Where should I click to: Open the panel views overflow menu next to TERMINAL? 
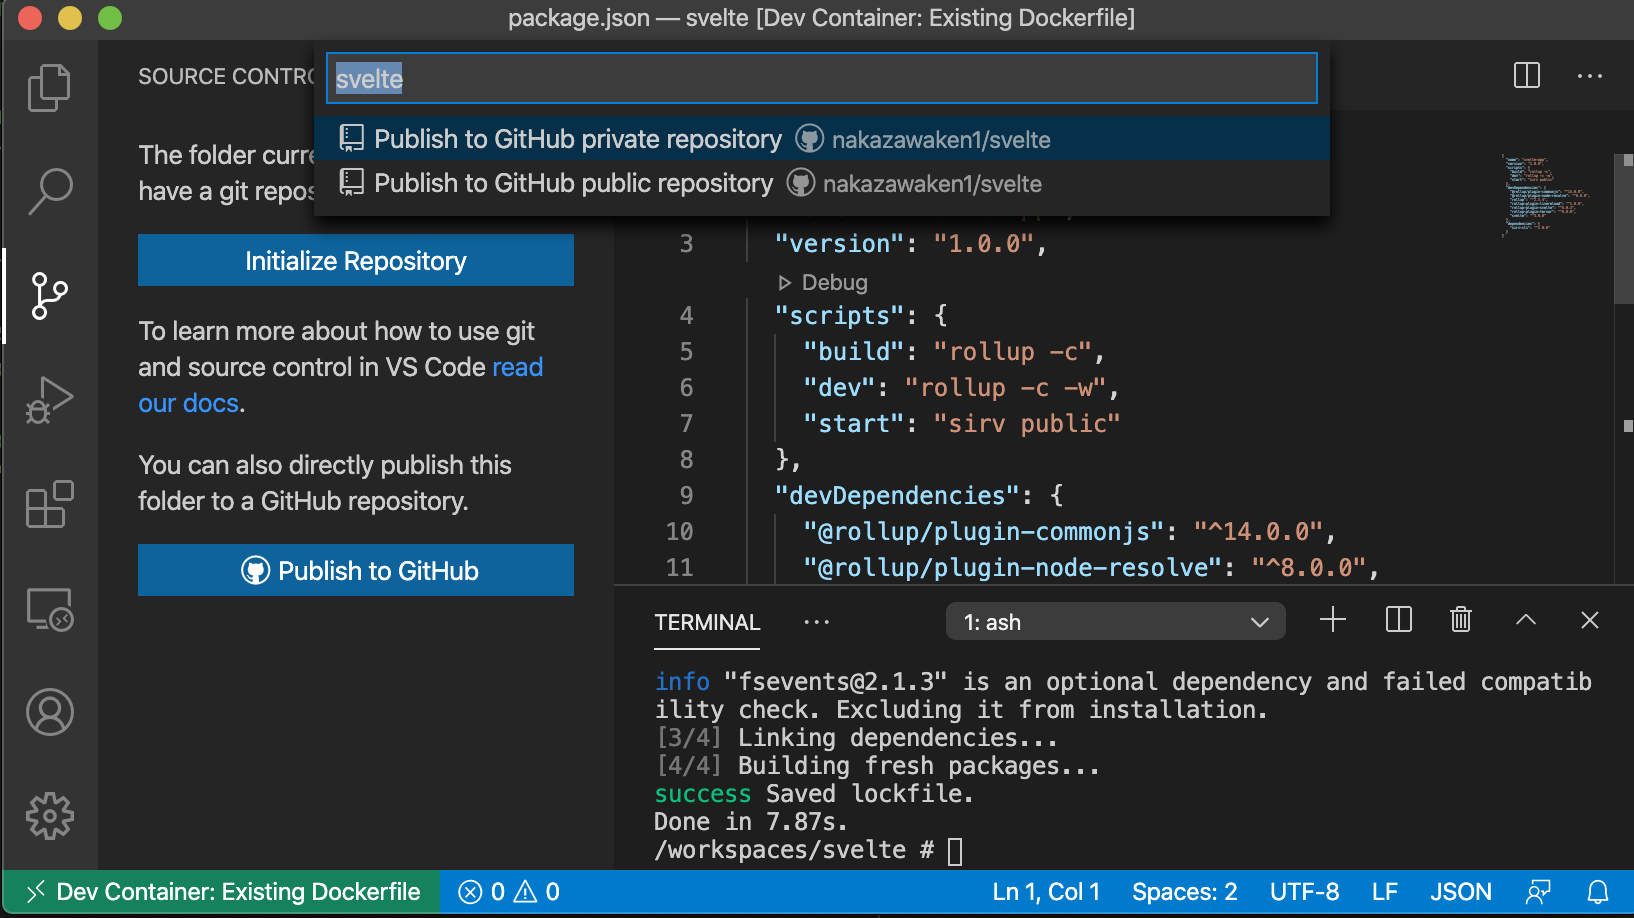[x=817, y=622]
